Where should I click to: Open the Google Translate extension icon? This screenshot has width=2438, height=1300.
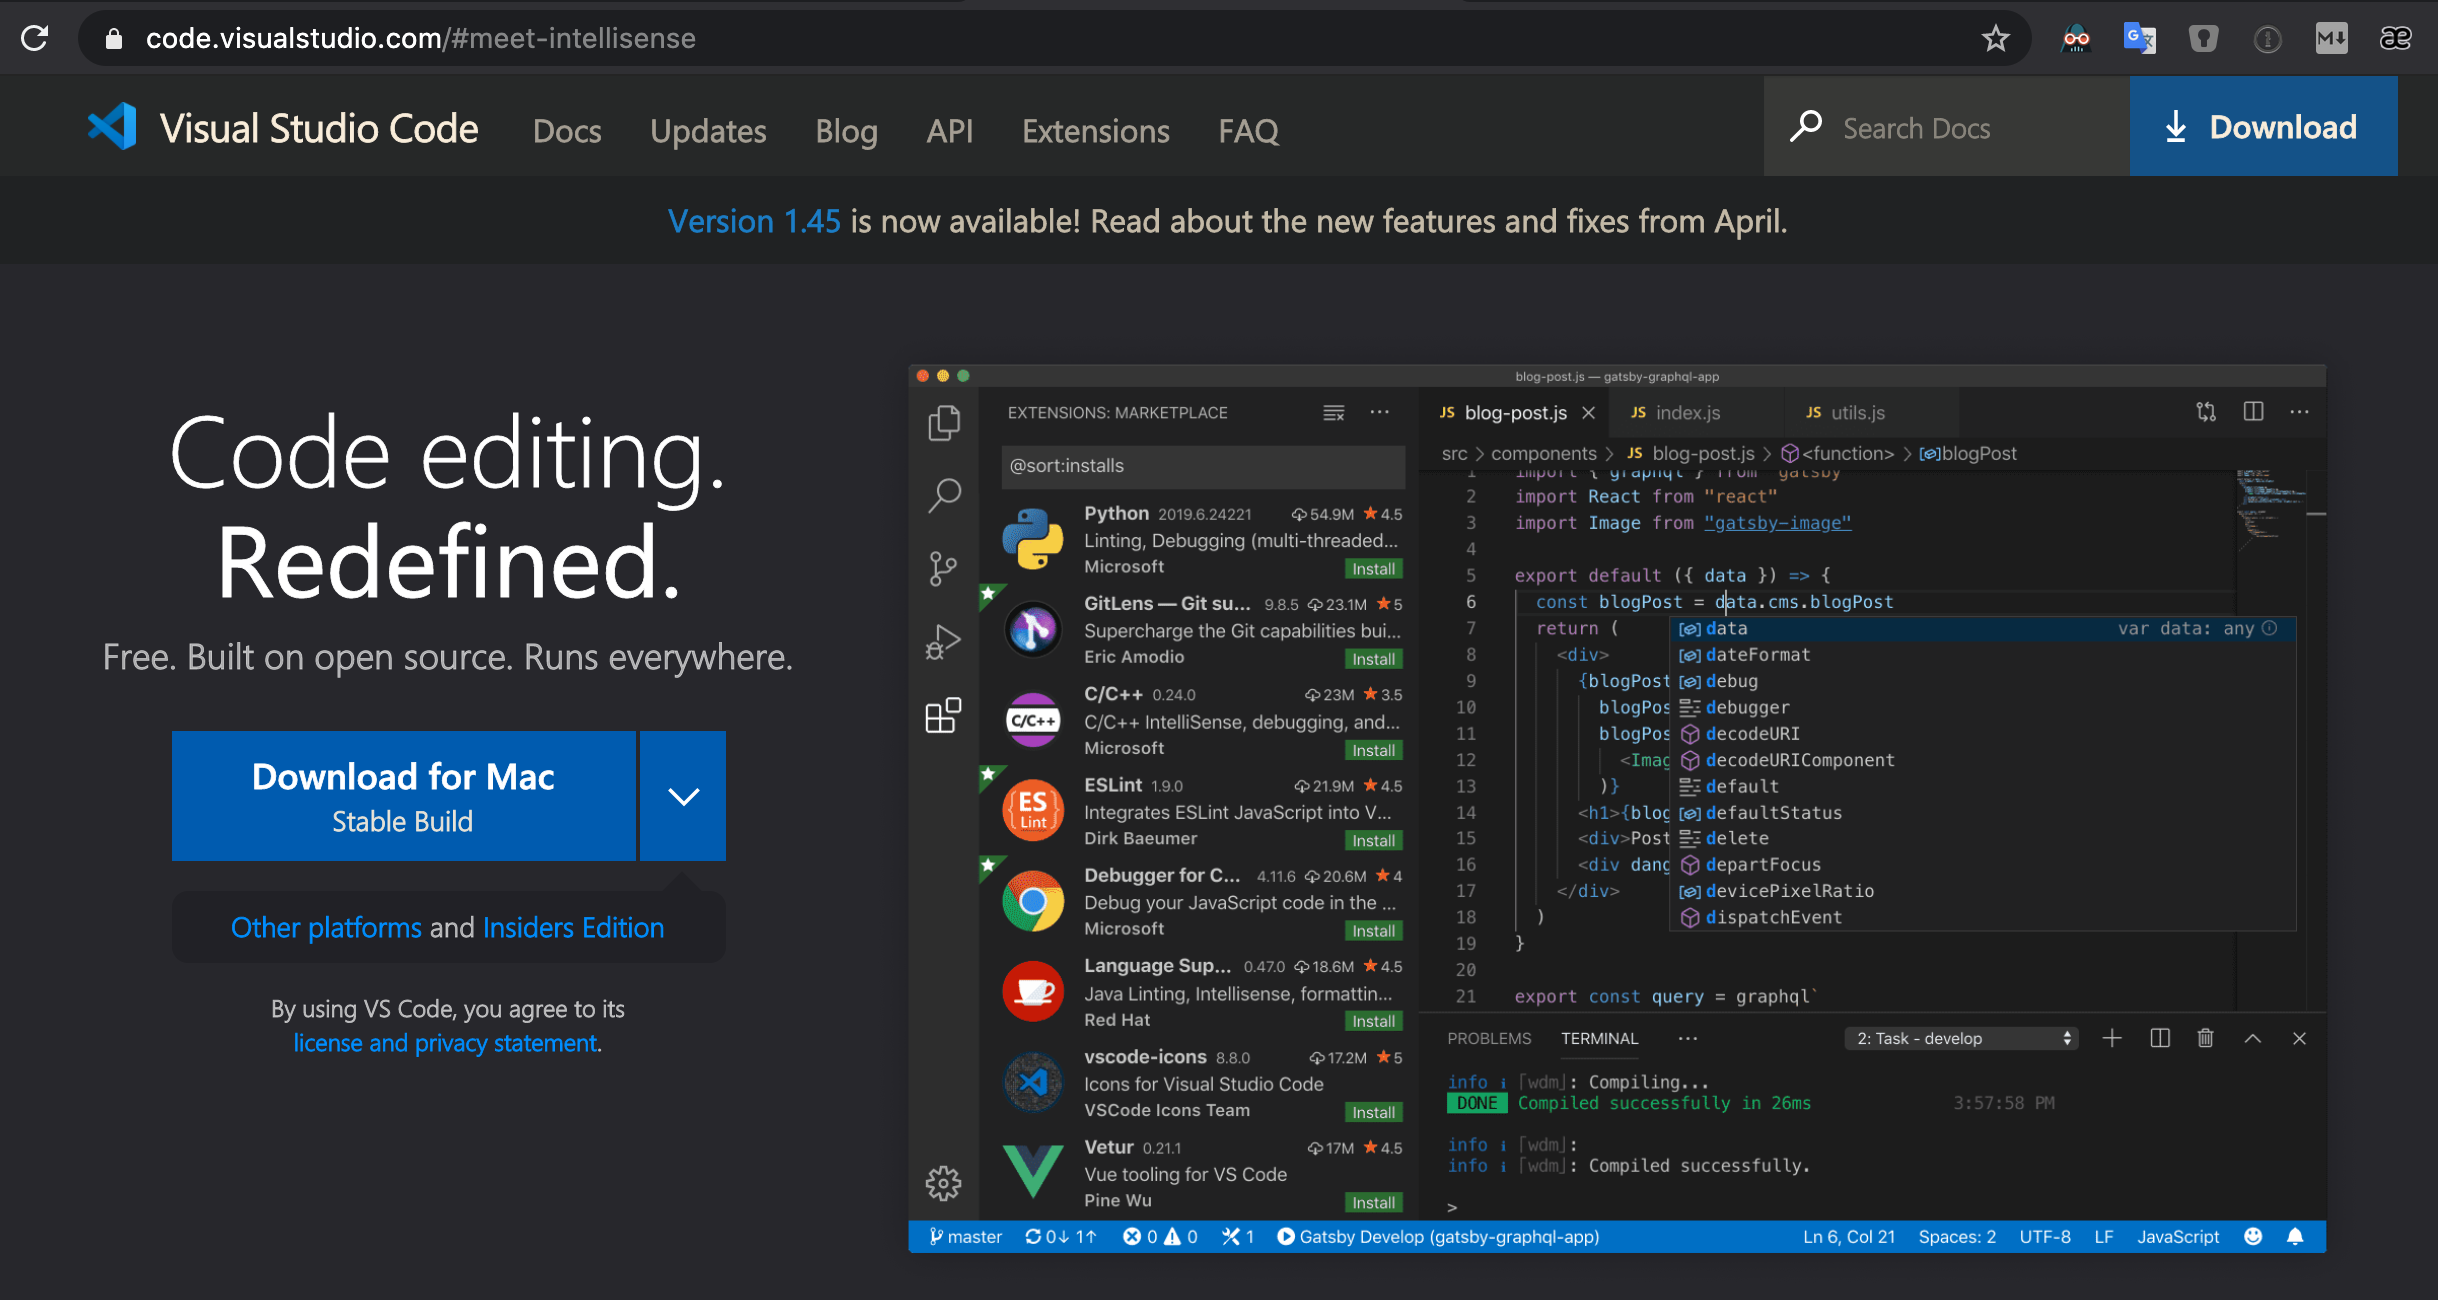tap(2139, 39)
